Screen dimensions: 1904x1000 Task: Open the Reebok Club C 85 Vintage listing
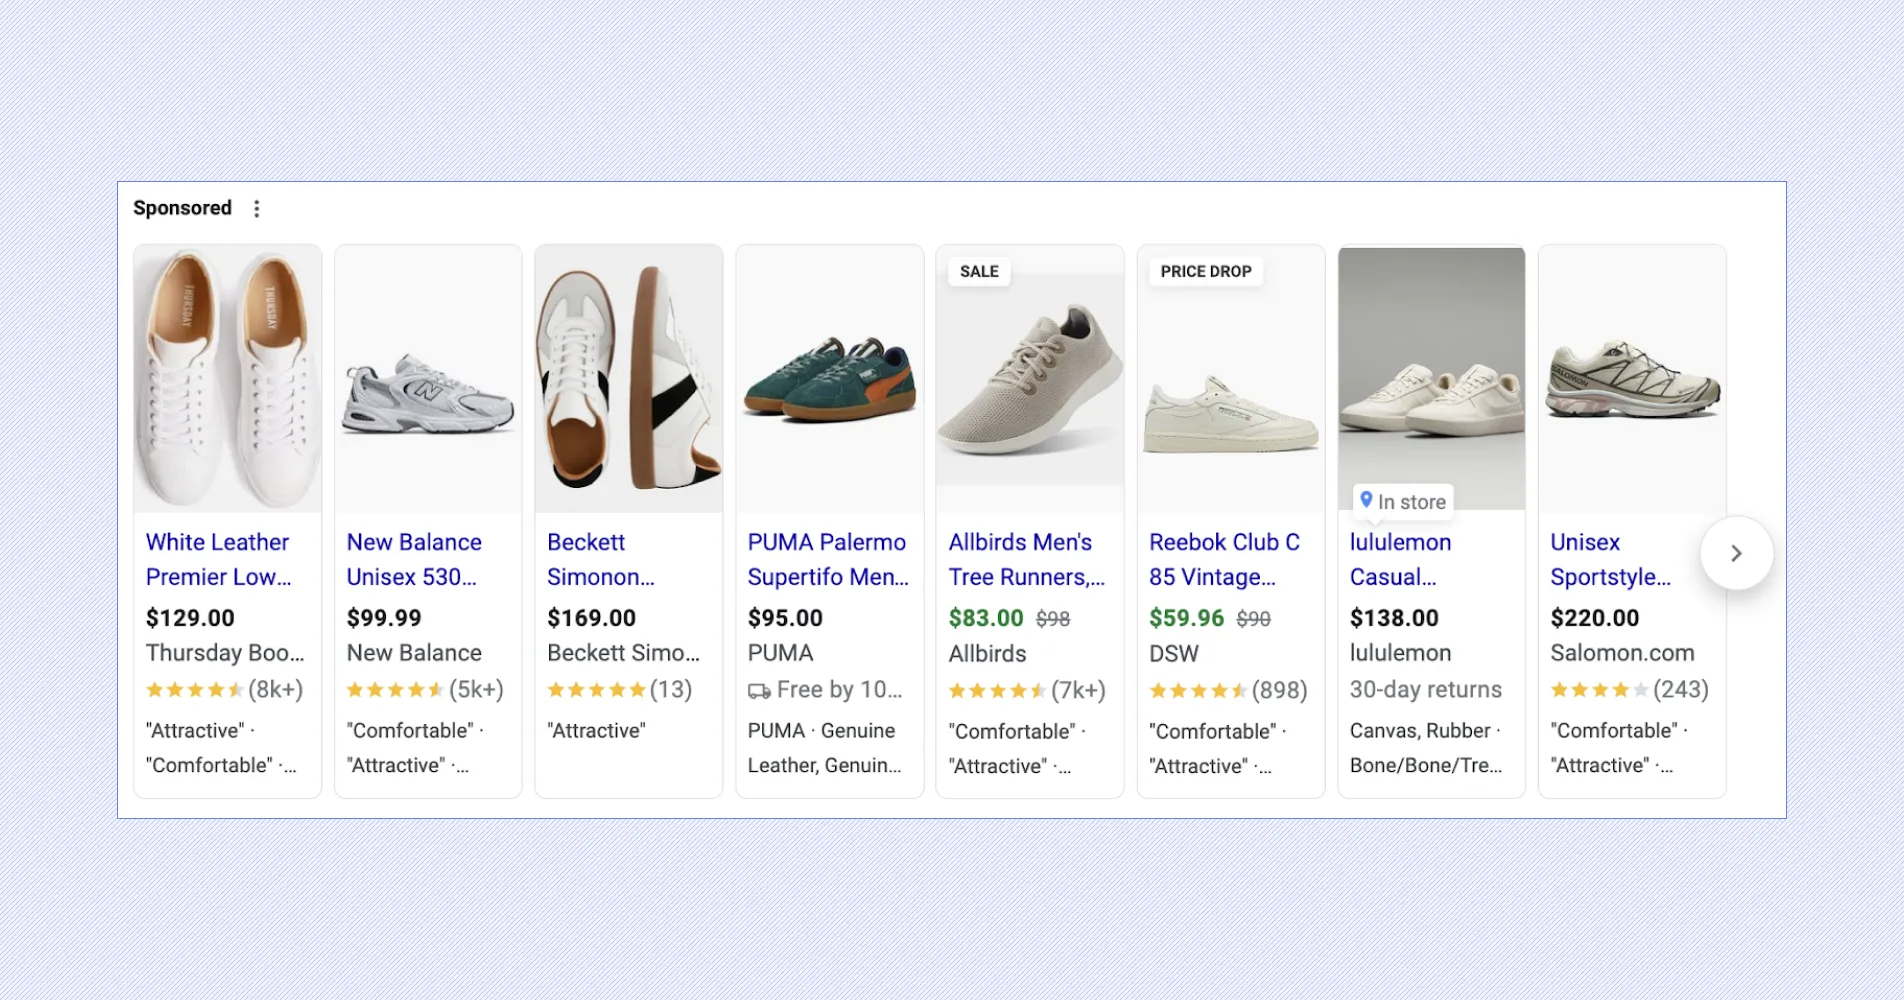click(1224, 559)
